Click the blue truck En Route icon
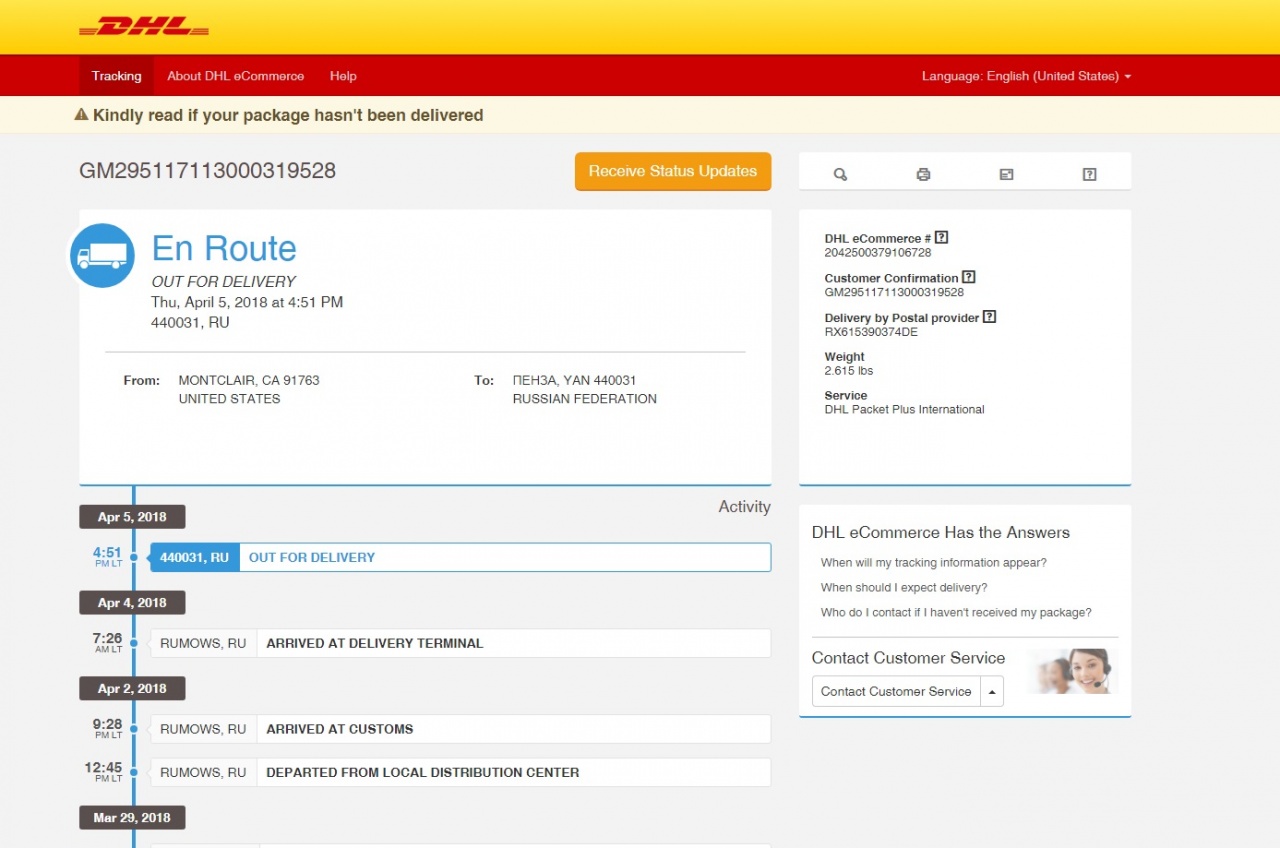 [x=103, y=255]
